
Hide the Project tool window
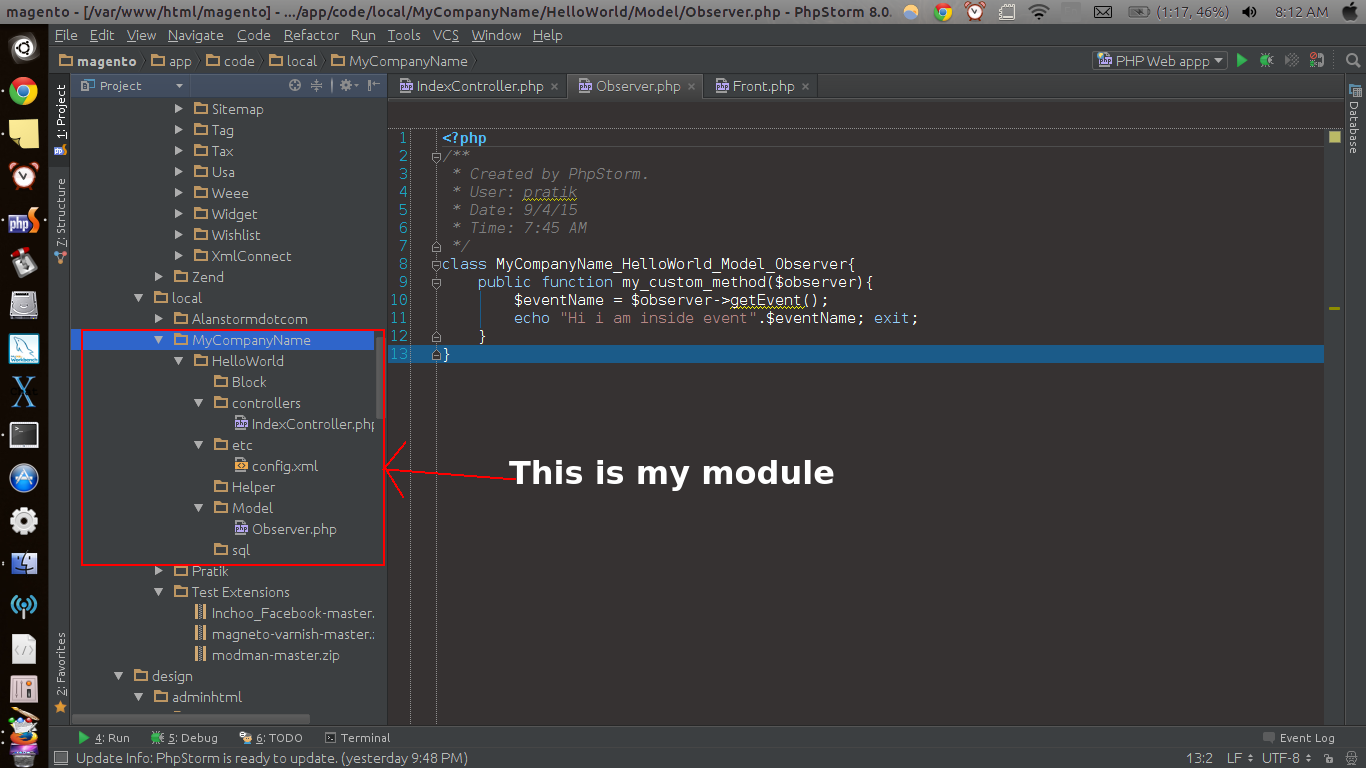(373, 86)
